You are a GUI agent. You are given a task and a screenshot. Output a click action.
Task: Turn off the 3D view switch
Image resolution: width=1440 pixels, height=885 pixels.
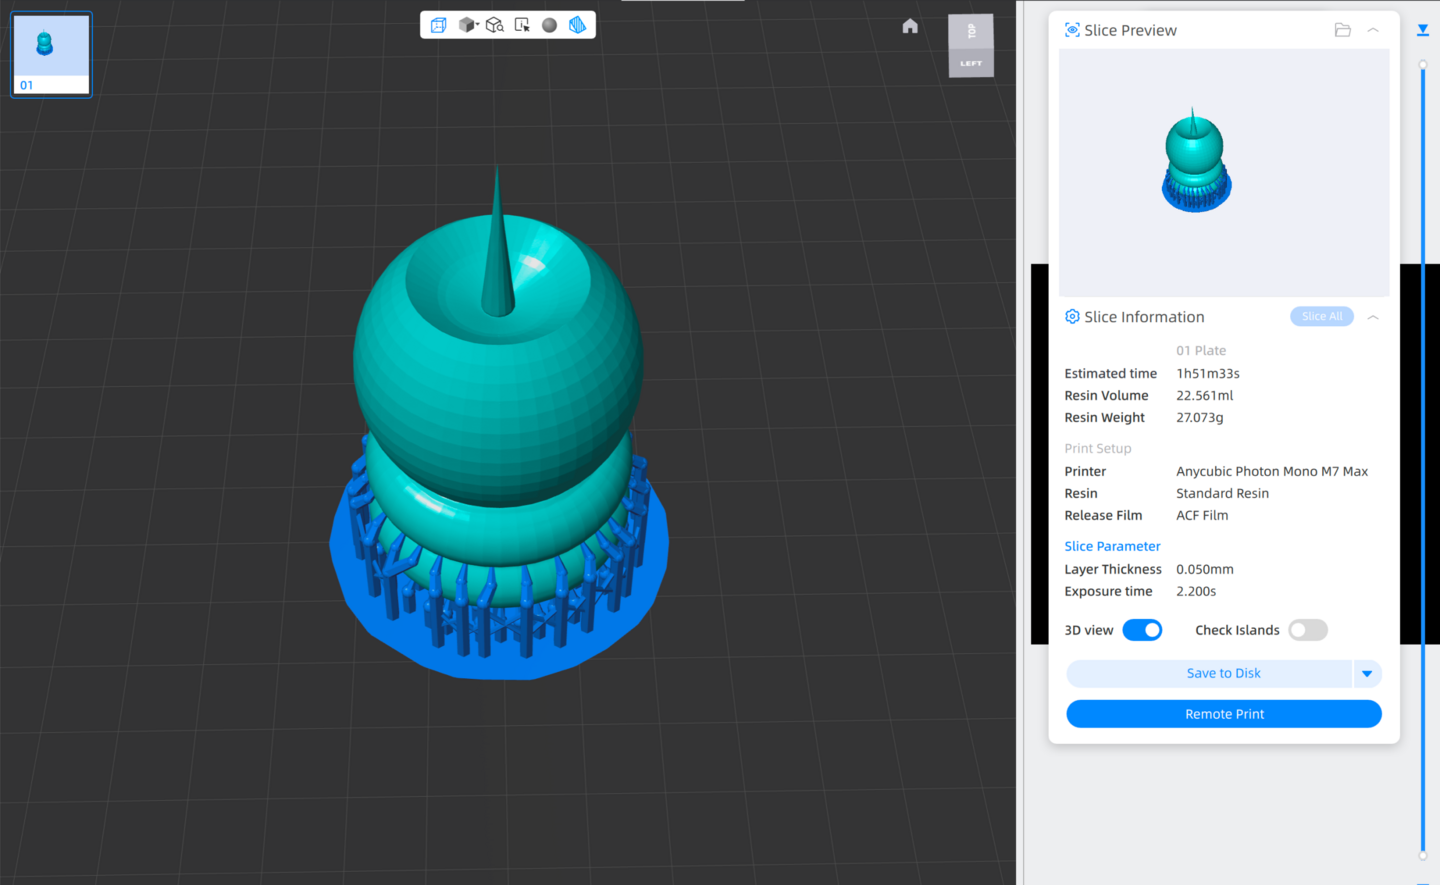click(1142, 630)
